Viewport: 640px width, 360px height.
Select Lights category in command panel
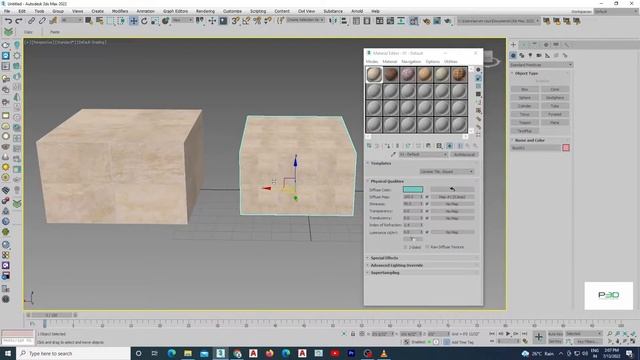pyautogui.click(x=530, y=55)
